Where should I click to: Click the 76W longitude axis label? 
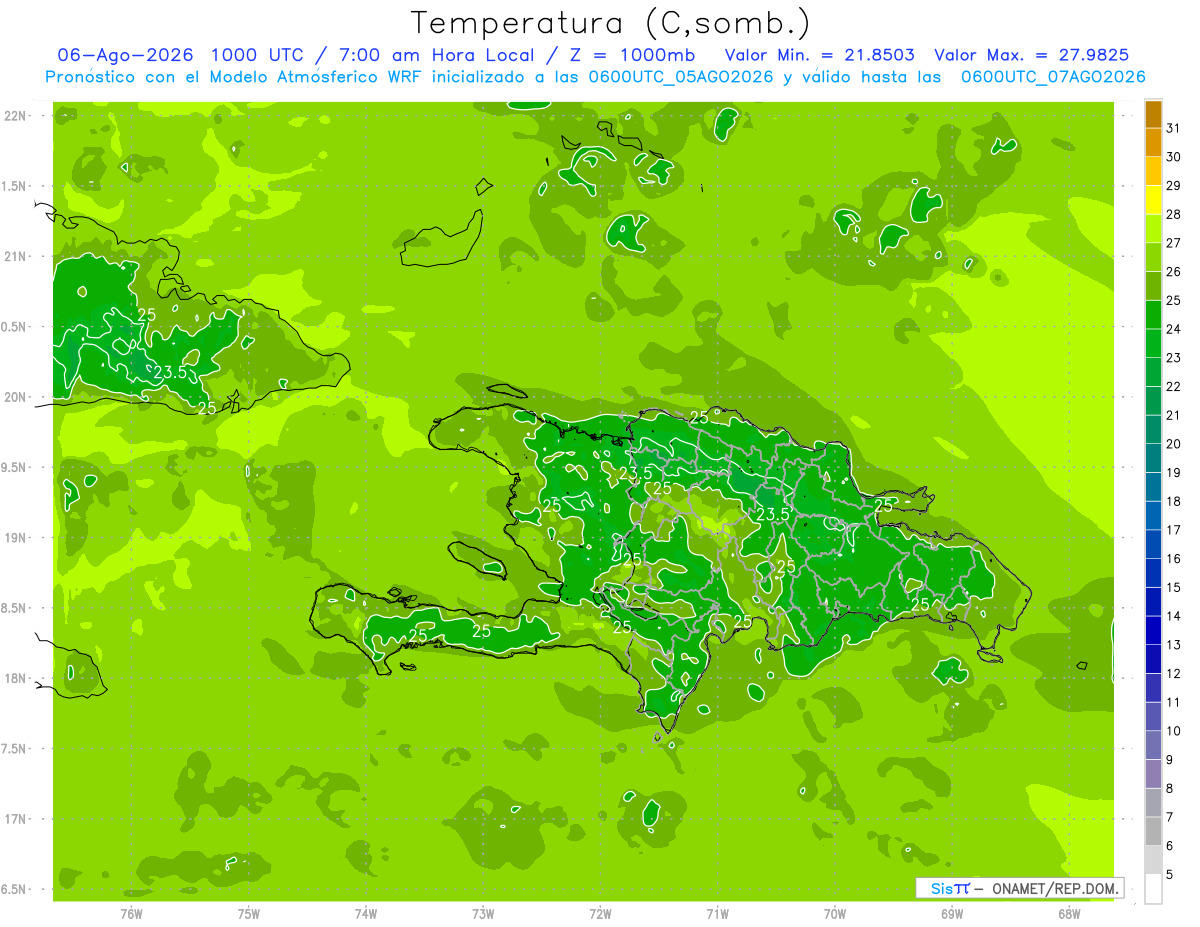[131, 913]
